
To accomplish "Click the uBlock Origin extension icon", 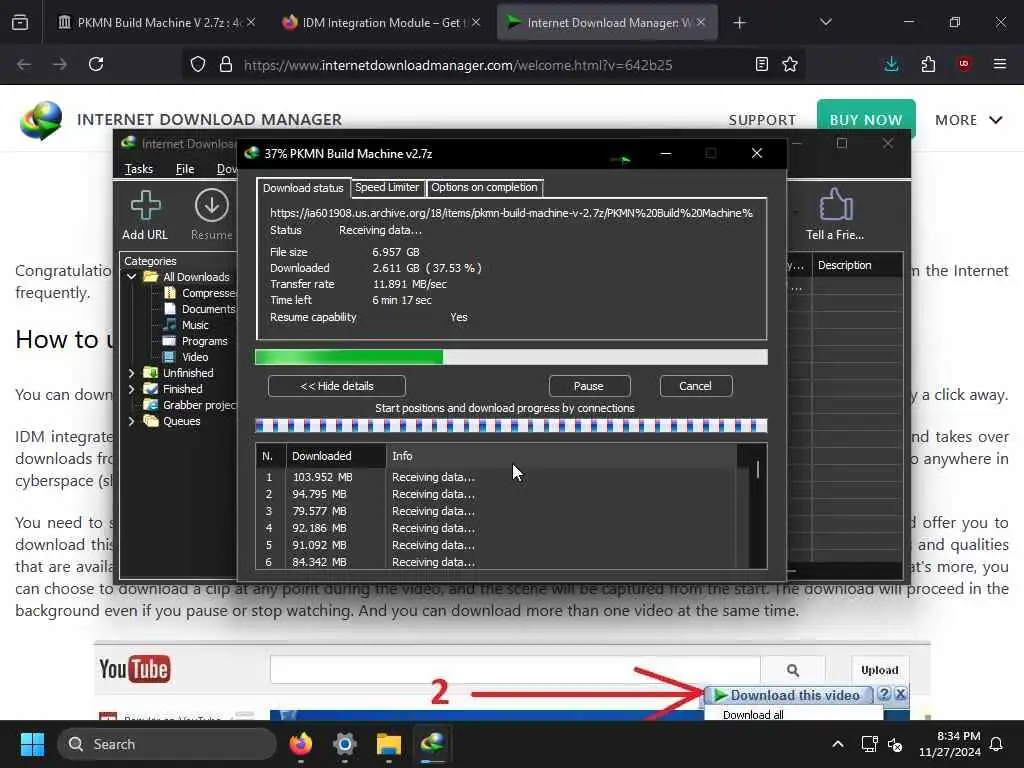I will tap(964, 64).
